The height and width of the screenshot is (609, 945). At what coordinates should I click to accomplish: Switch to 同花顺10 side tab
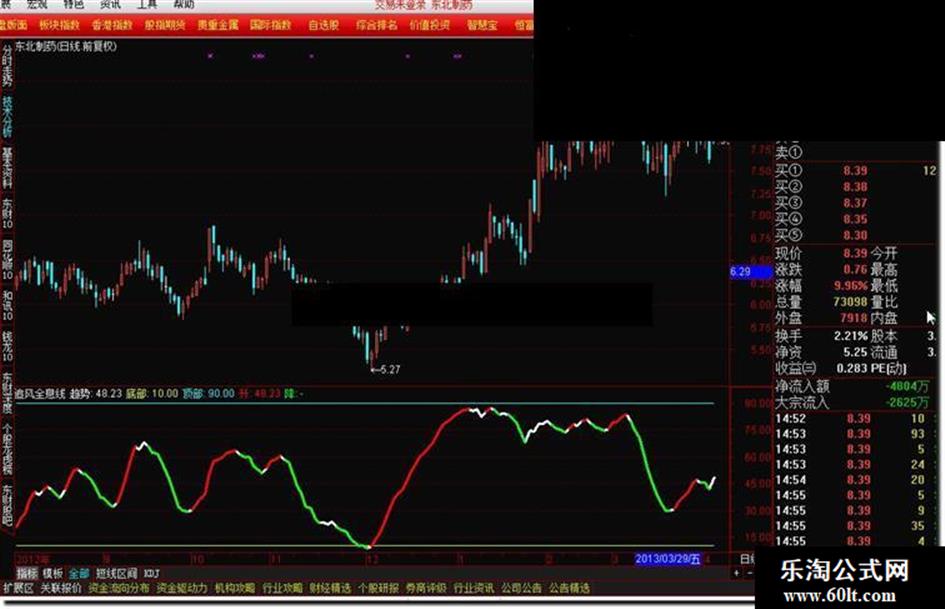click(7, 260)
